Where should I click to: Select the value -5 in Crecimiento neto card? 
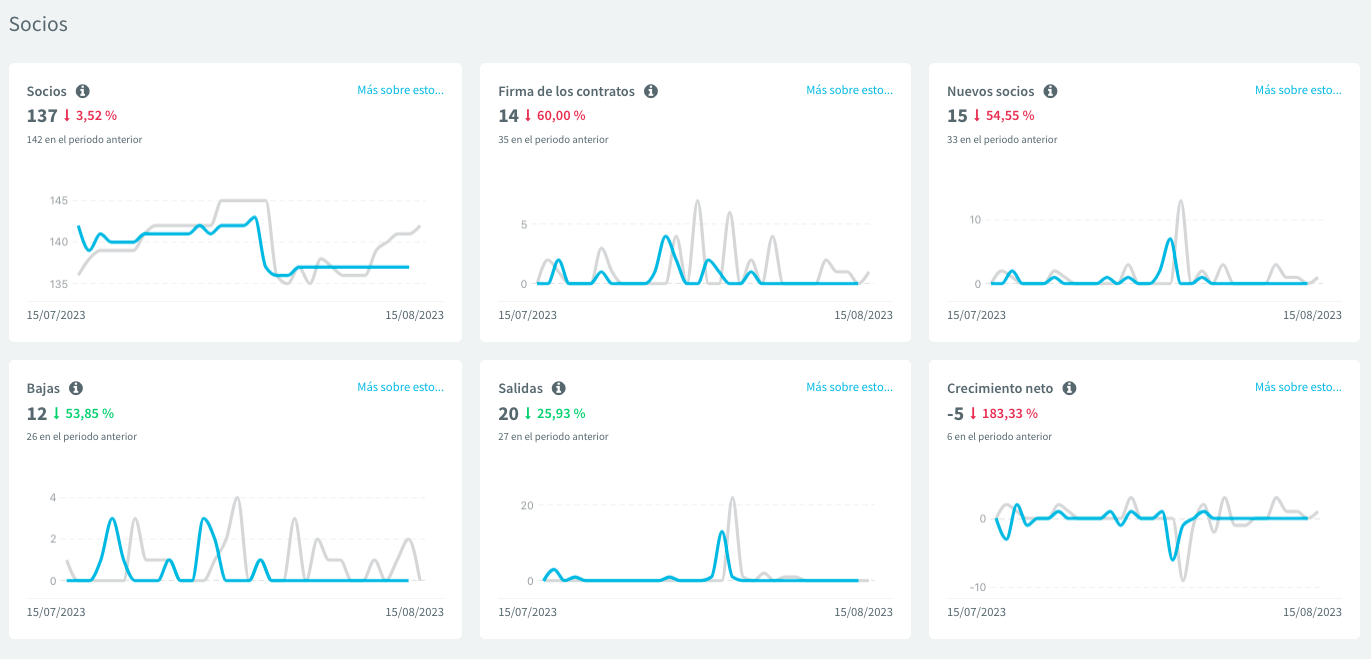tap(956, 413)
